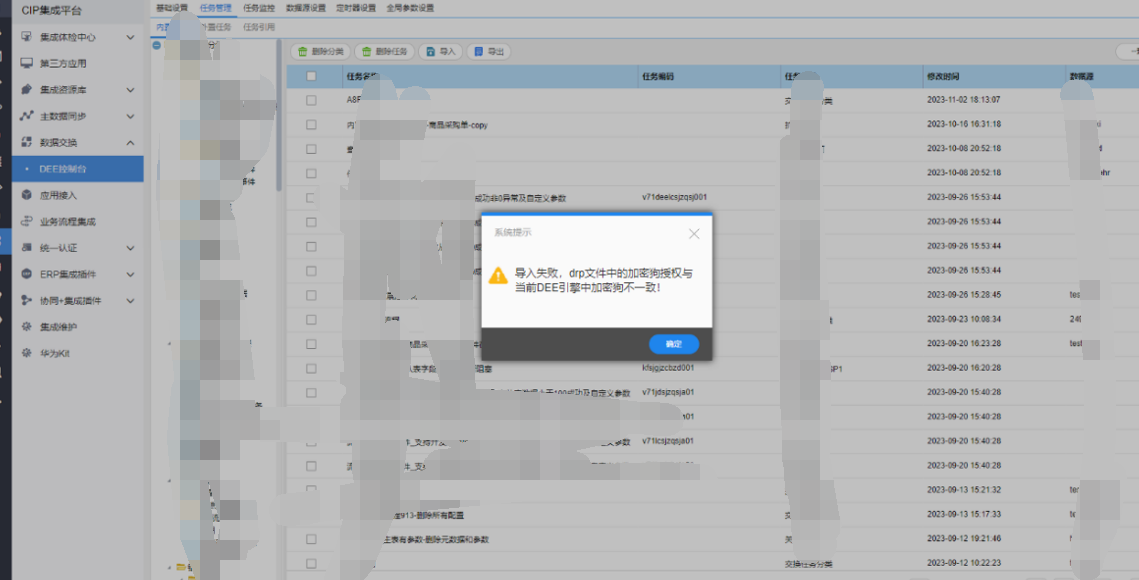Open the 基础设置 tab
Image resolution: width=1139 pixels, height=580 pixels.
[x=171, y=8]
